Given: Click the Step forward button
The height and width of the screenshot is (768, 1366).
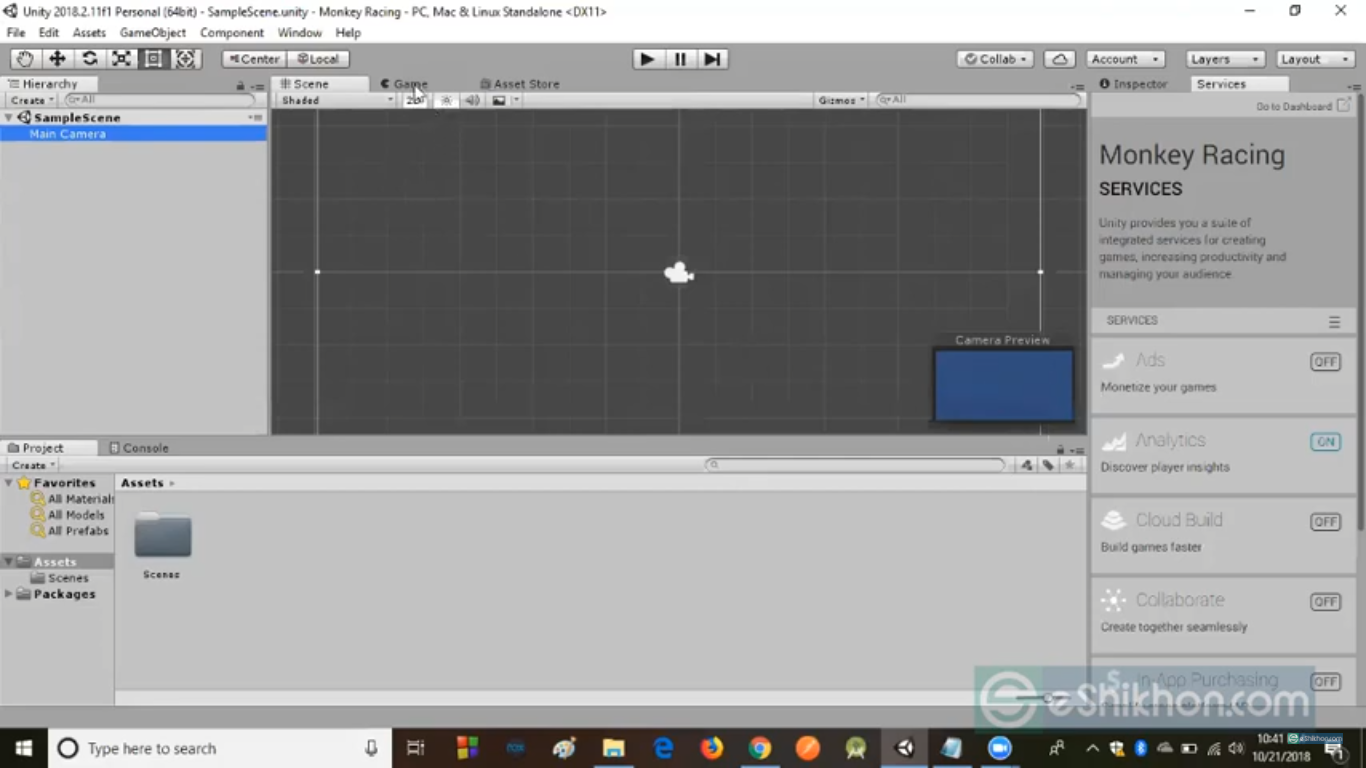Looking at the screenshot, I should click(712, 59).
